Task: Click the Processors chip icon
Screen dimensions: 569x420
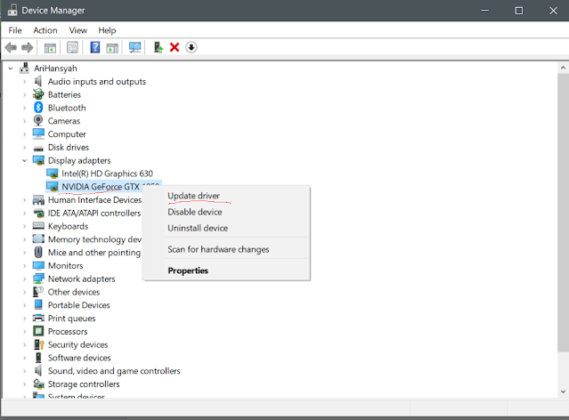Action: [x=38, y=331]
